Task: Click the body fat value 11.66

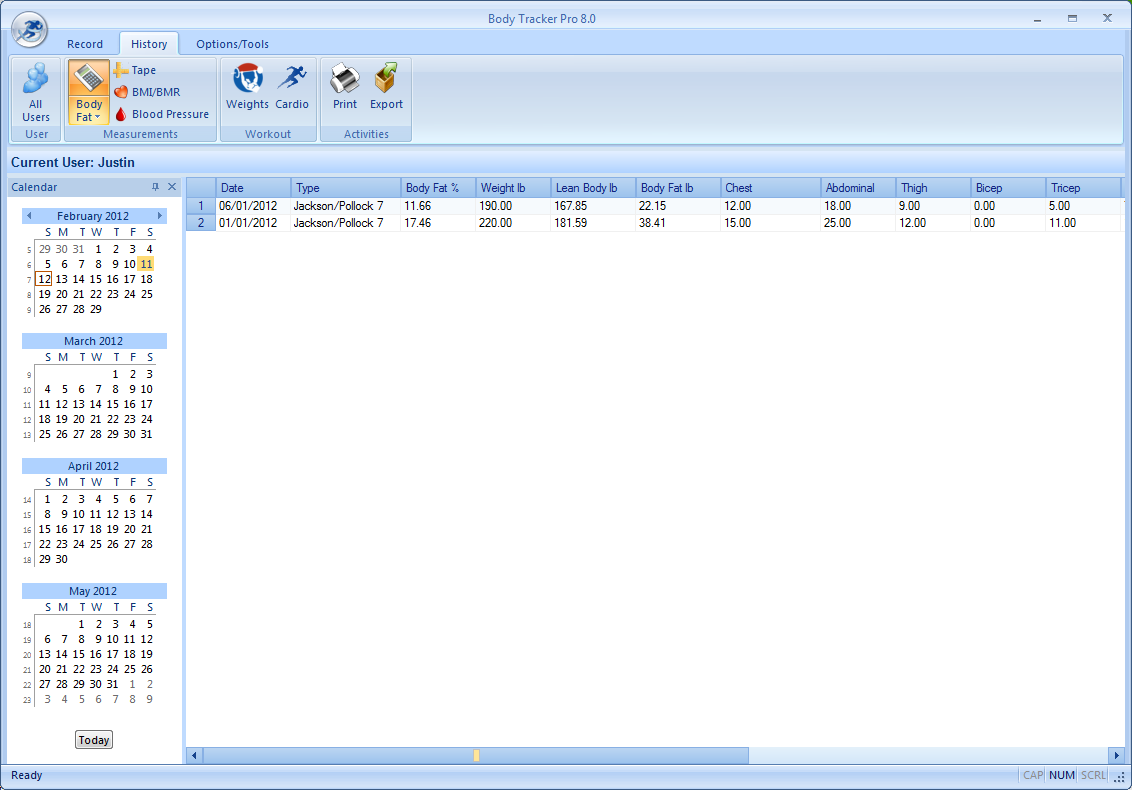Action: pos(438,206)
